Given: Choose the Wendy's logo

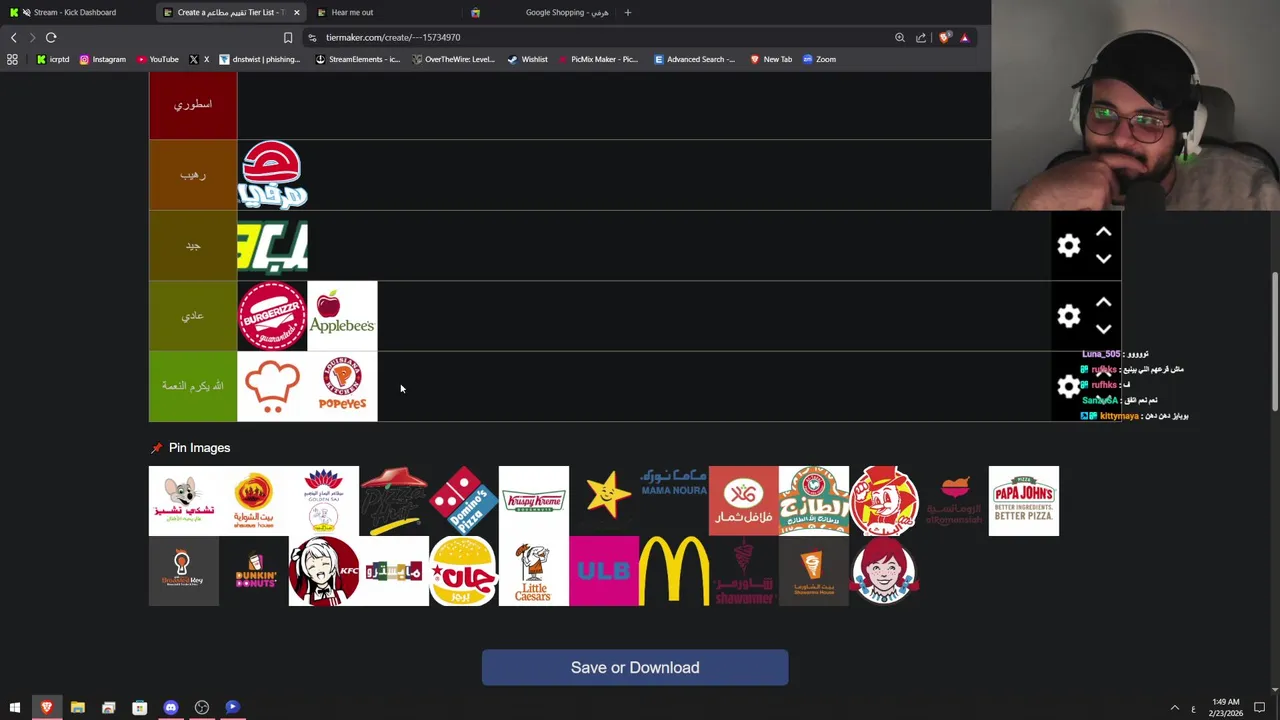Looking at the screenshot, I should tap(884, 571).
